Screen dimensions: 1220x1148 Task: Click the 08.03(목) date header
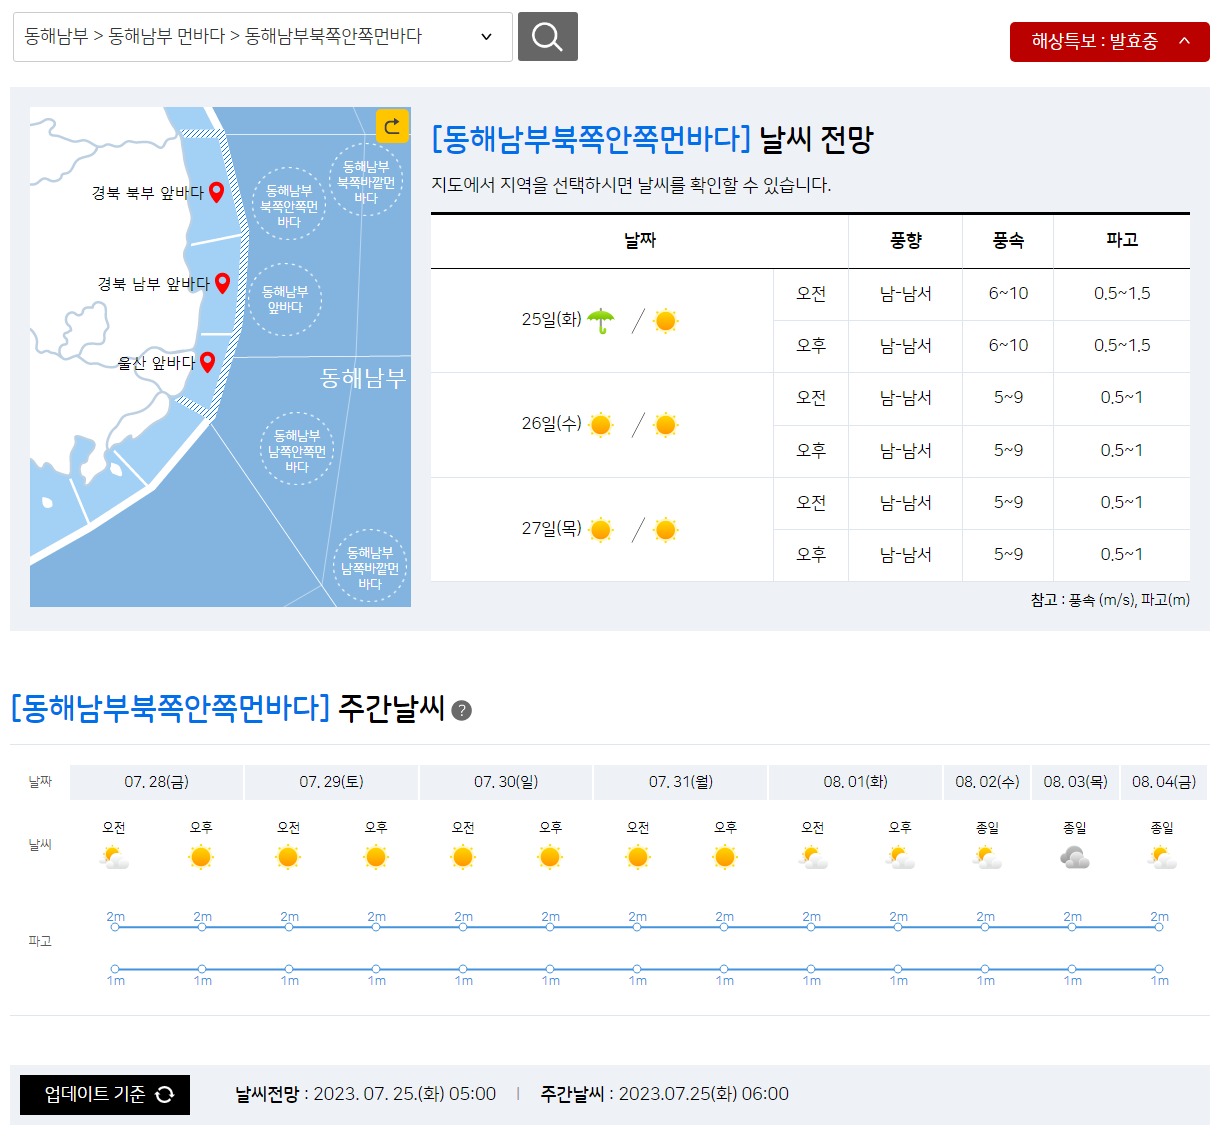point(1075,782)
